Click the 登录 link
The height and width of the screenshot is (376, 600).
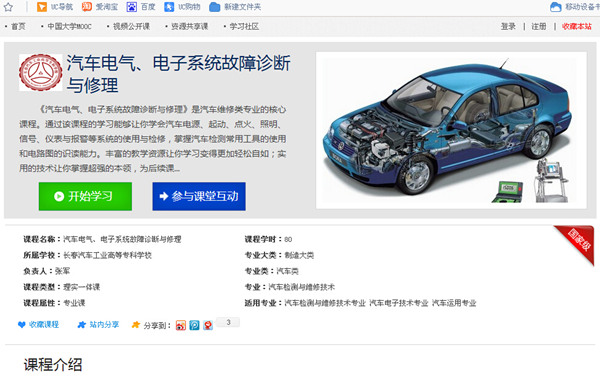(x=508, y=26)
